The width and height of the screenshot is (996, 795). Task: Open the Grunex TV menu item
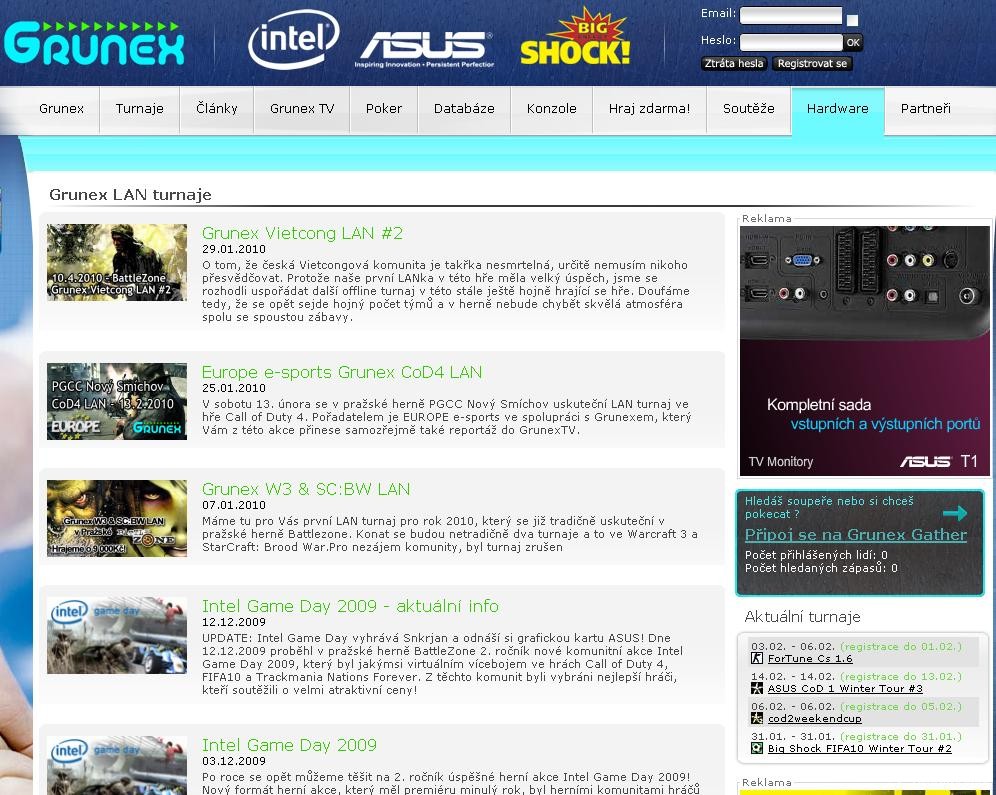click(302, 109)
